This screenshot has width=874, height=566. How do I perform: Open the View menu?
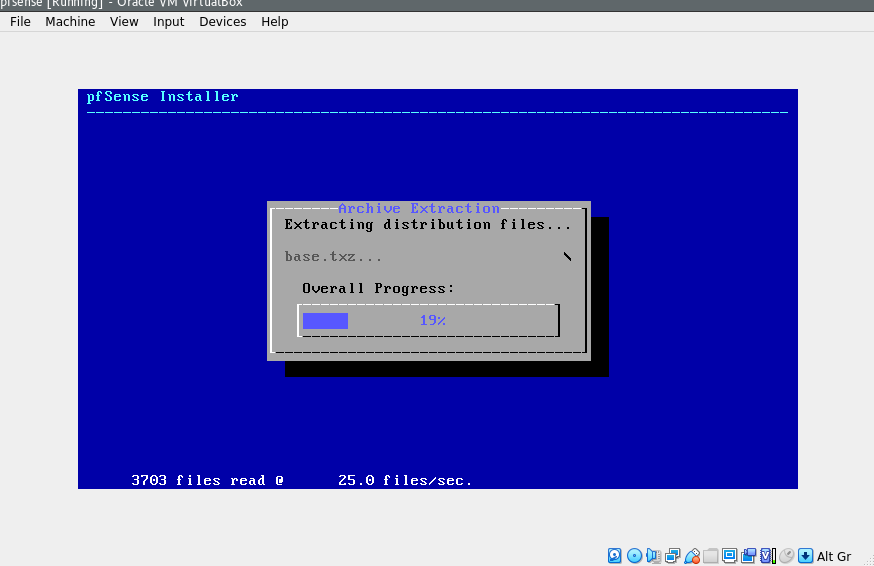click(124, 21)
